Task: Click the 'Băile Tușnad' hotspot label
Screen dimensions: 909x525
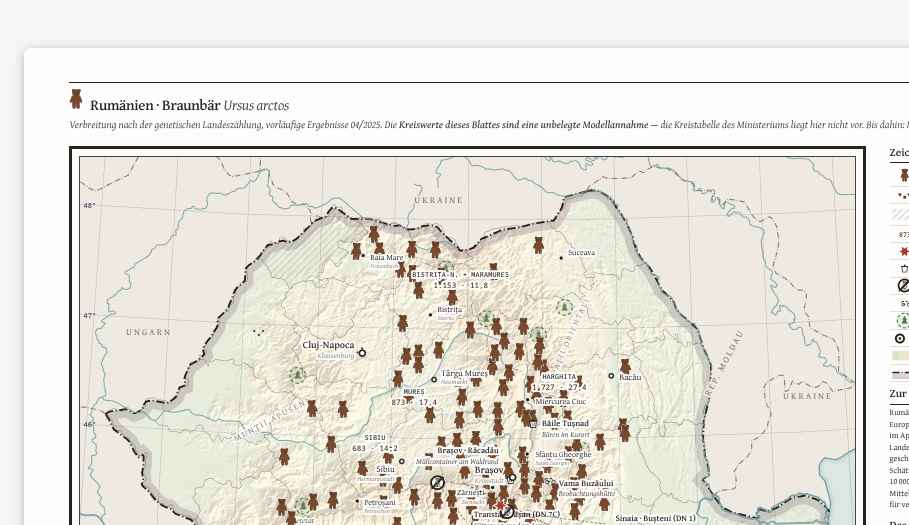Action: 565,424
